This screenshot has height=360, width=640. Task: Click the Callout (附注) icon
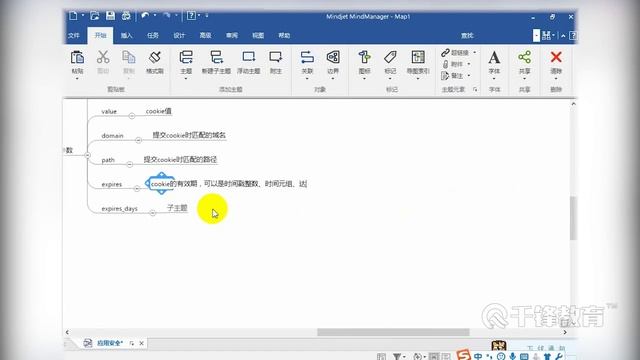[x=276, y=57]
